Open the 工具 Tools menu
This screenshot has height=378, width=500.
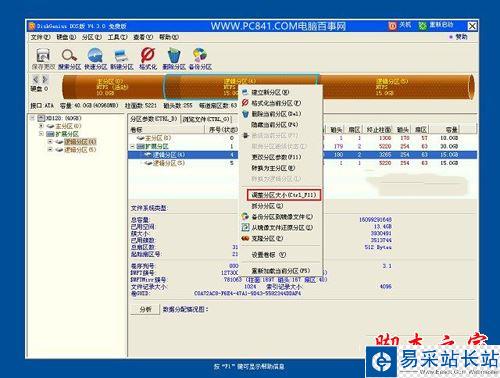(x=117, y=37)
